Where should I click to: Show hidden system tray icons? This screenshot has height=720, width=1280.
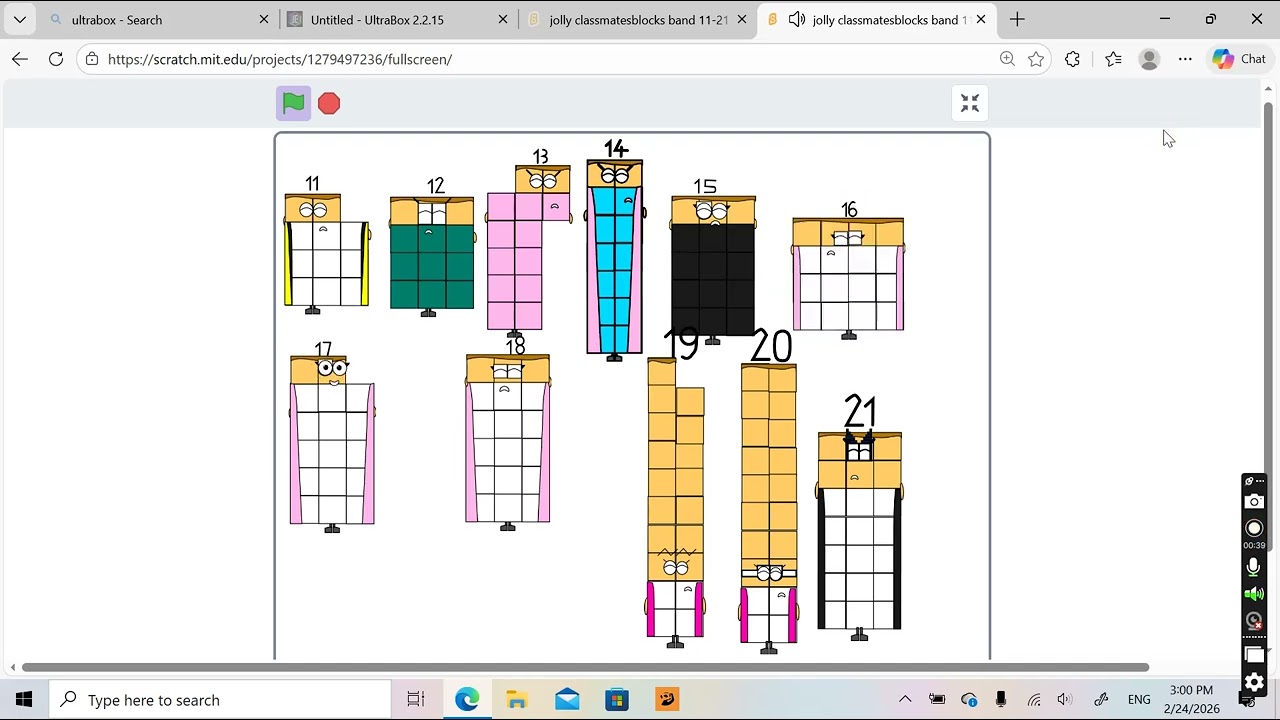905,700
